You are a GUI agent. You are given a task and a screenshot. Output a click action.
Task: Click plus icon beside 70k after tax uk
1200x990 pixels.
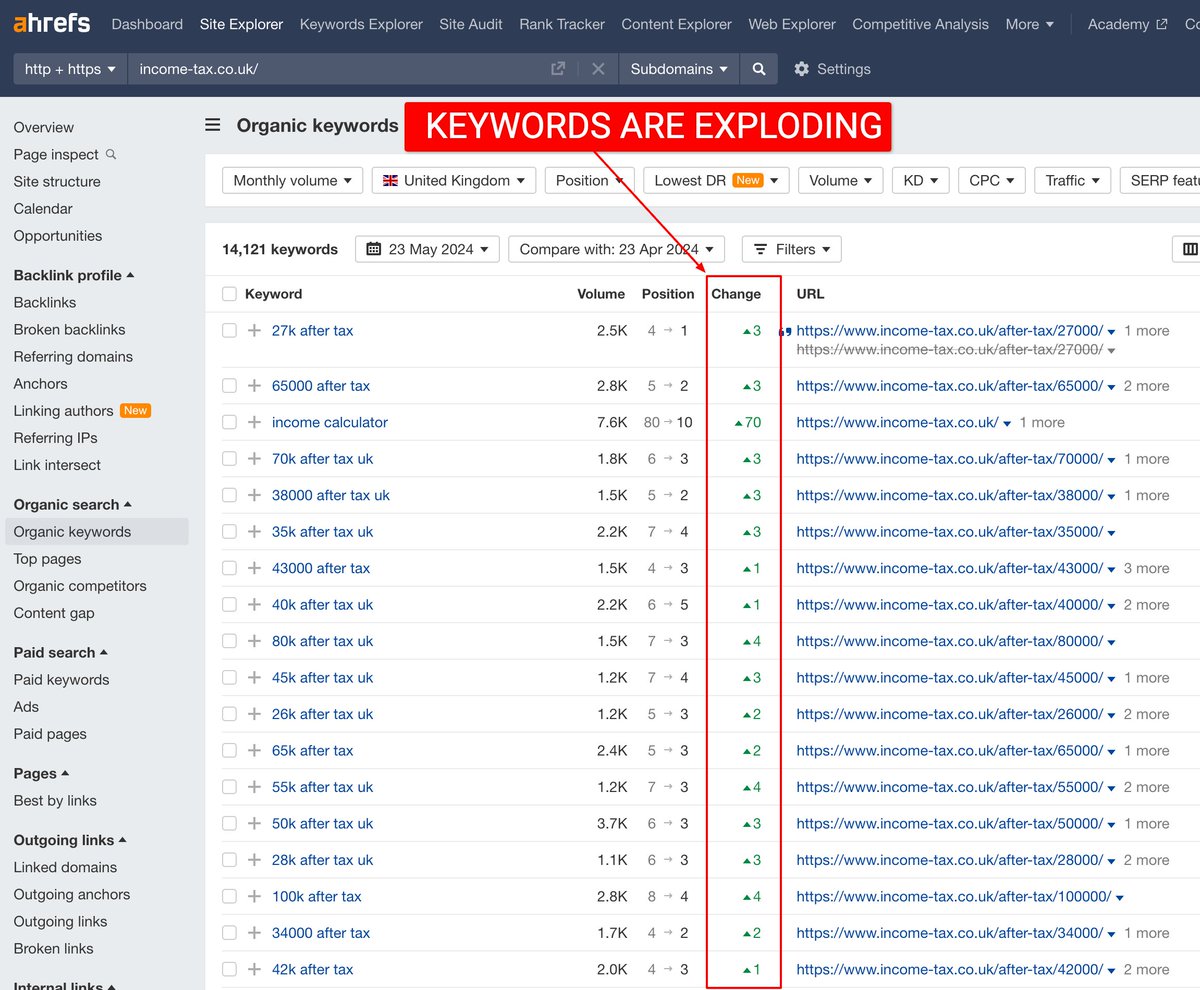[x=254, y=459]
